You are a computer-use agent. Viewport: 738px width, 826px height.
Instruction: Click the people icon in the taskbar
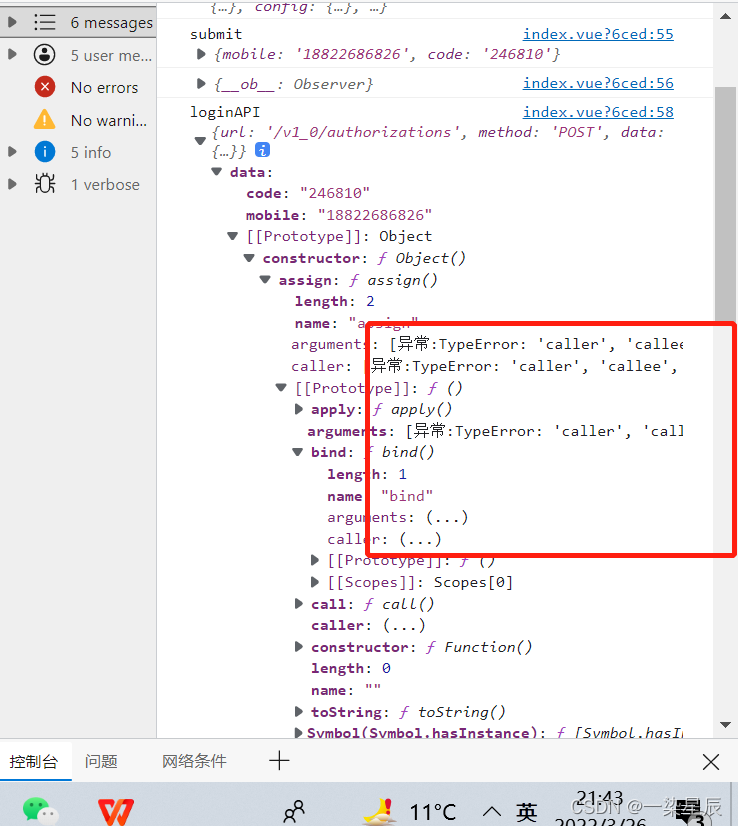[294, 811]
